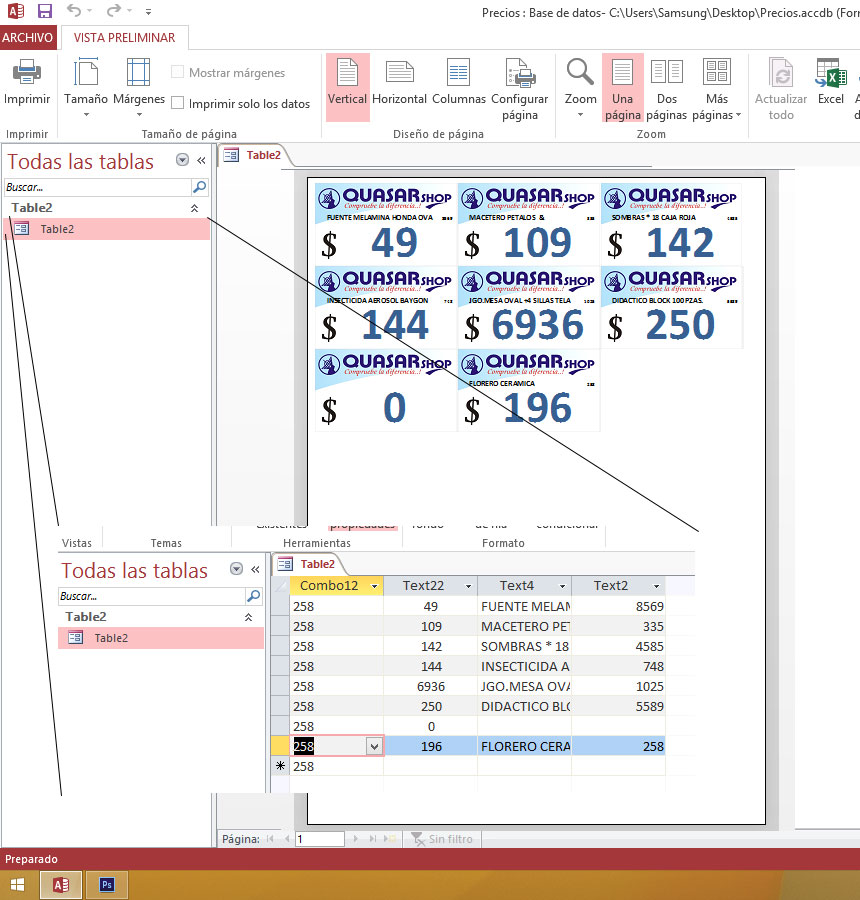
Task: Open the Márgenes dropdown
Action: pos(138,87)
